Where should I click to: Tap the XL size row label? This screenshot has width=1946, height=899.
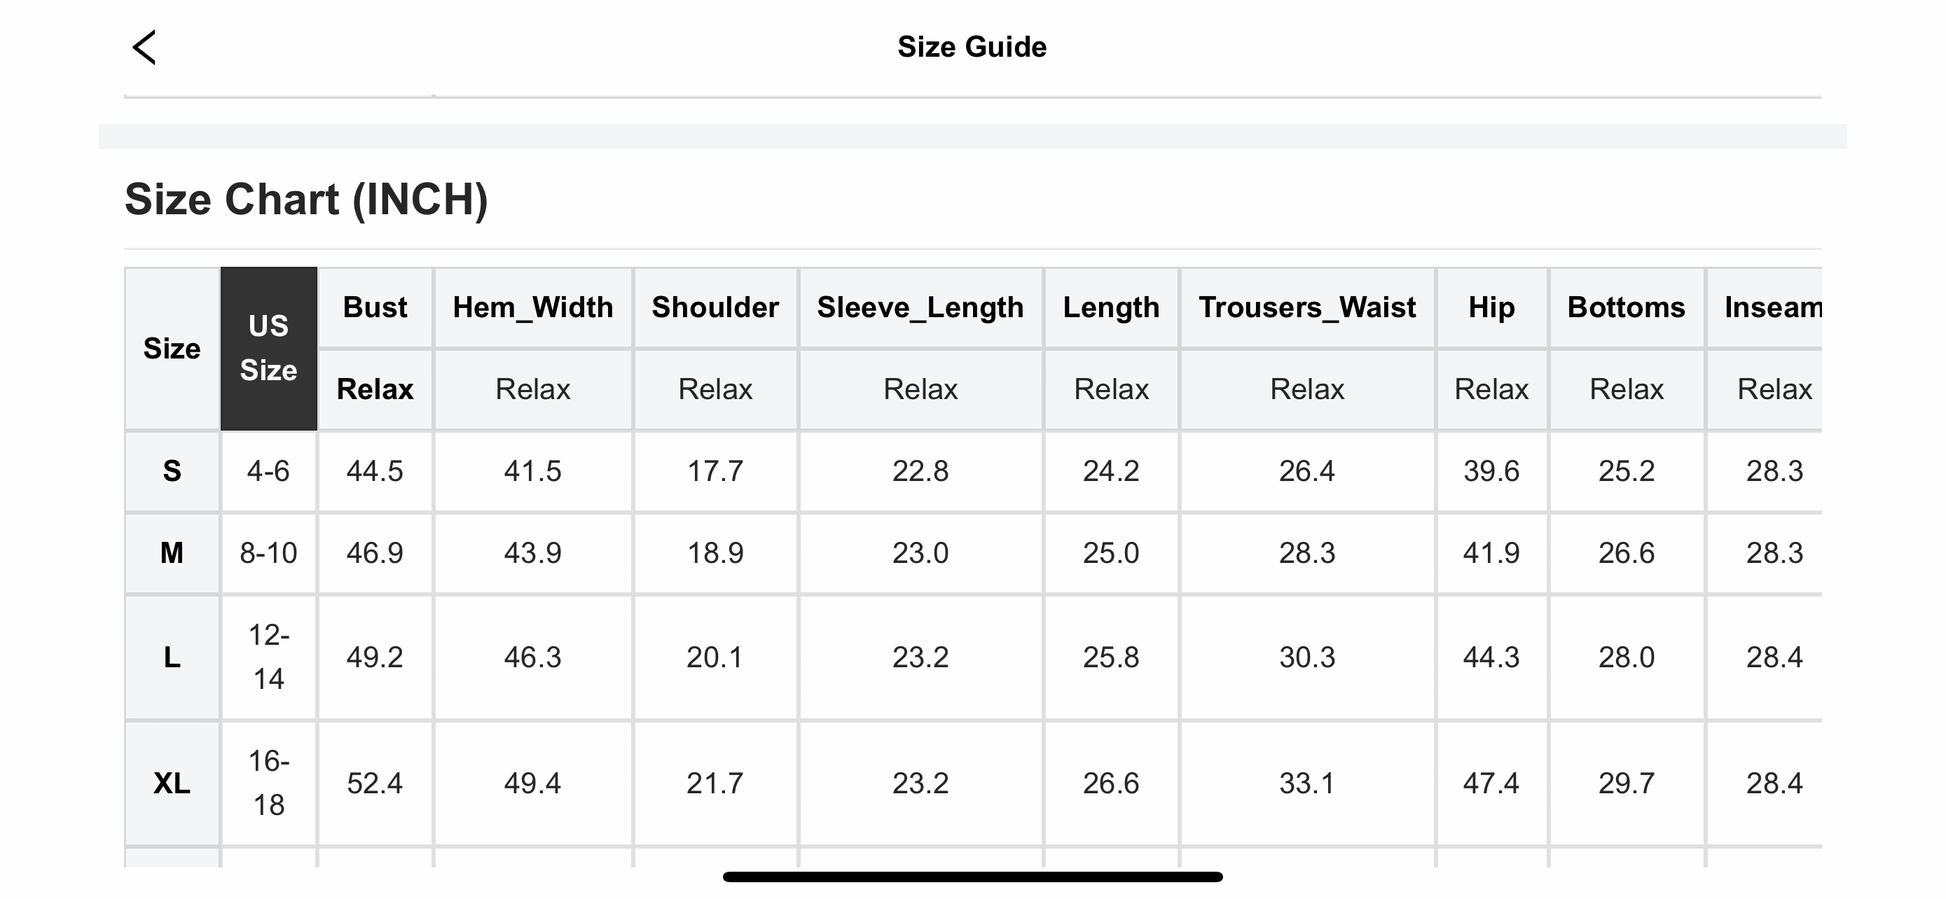172,783
